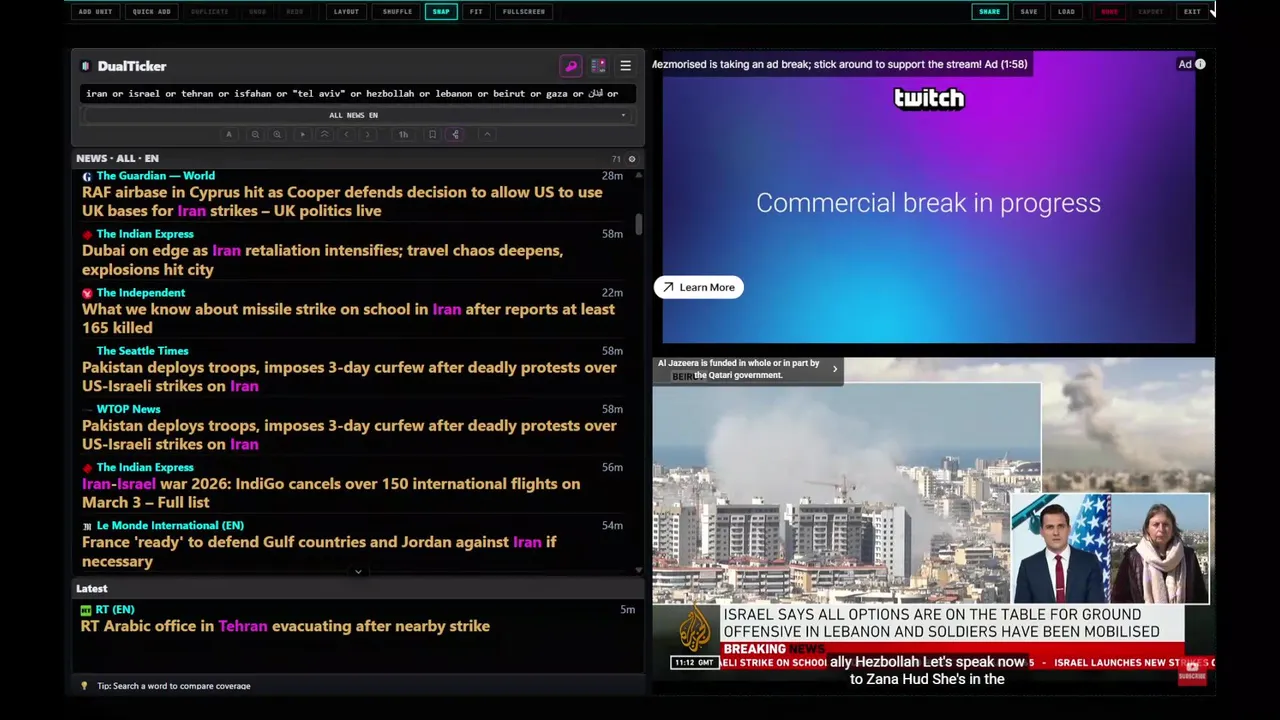The width and height of the screenshot is (1280, 720).
Task: Click the zoom in magnifier icon
Action: [277, 134]
